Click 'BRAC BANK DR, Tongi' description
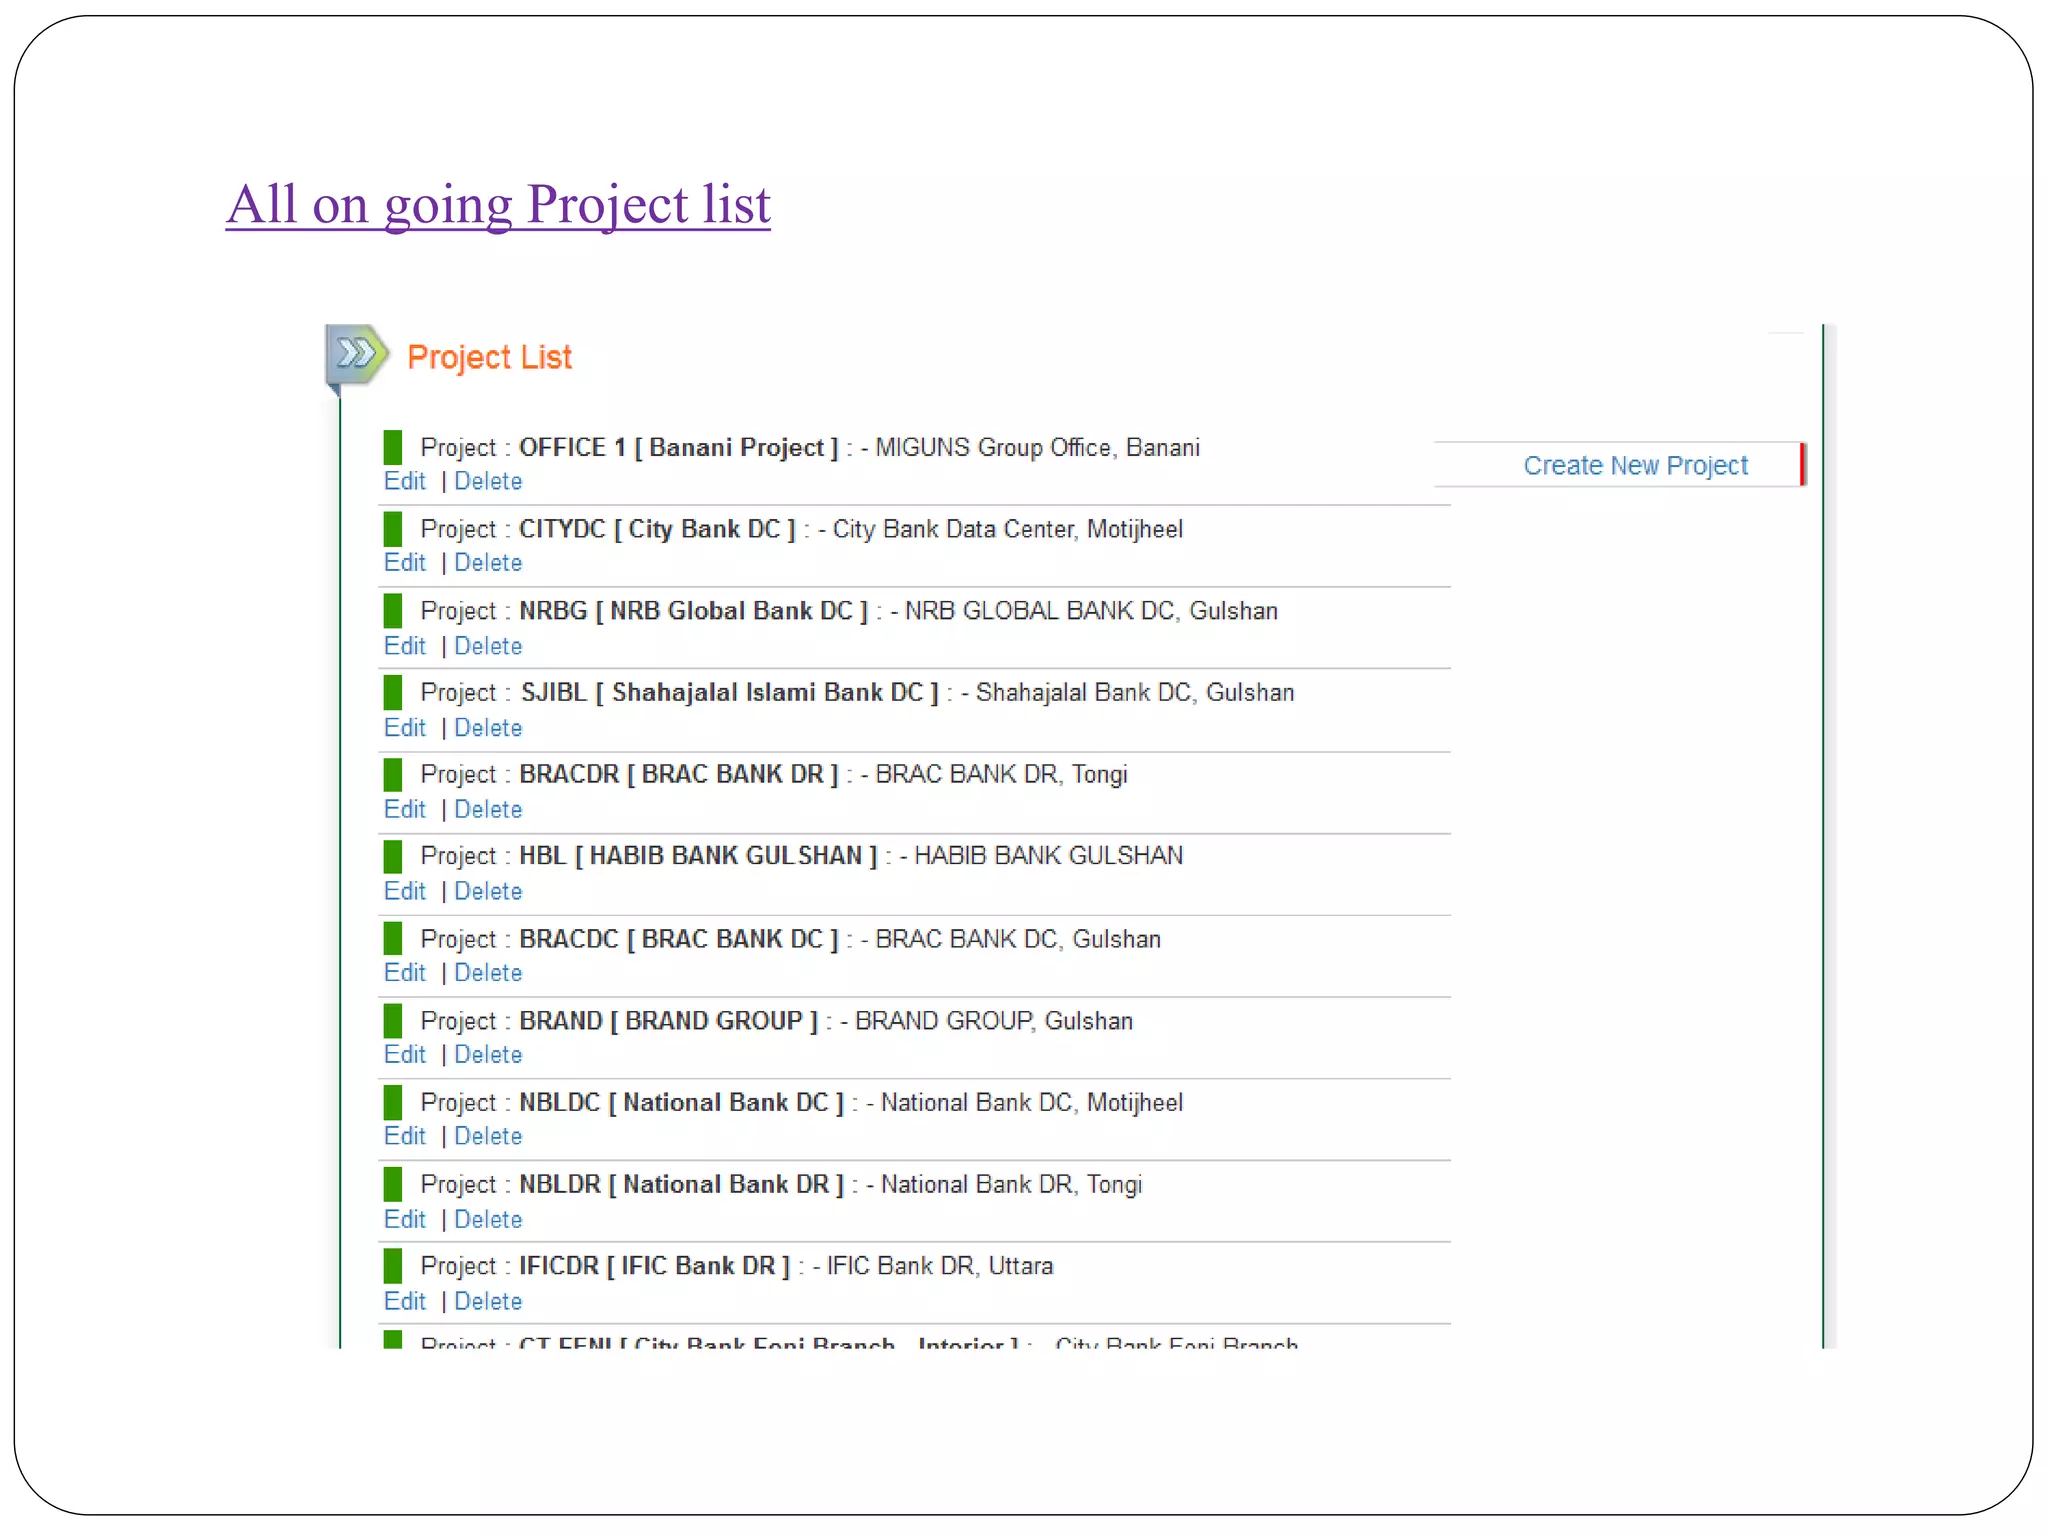 (1001, 774)
